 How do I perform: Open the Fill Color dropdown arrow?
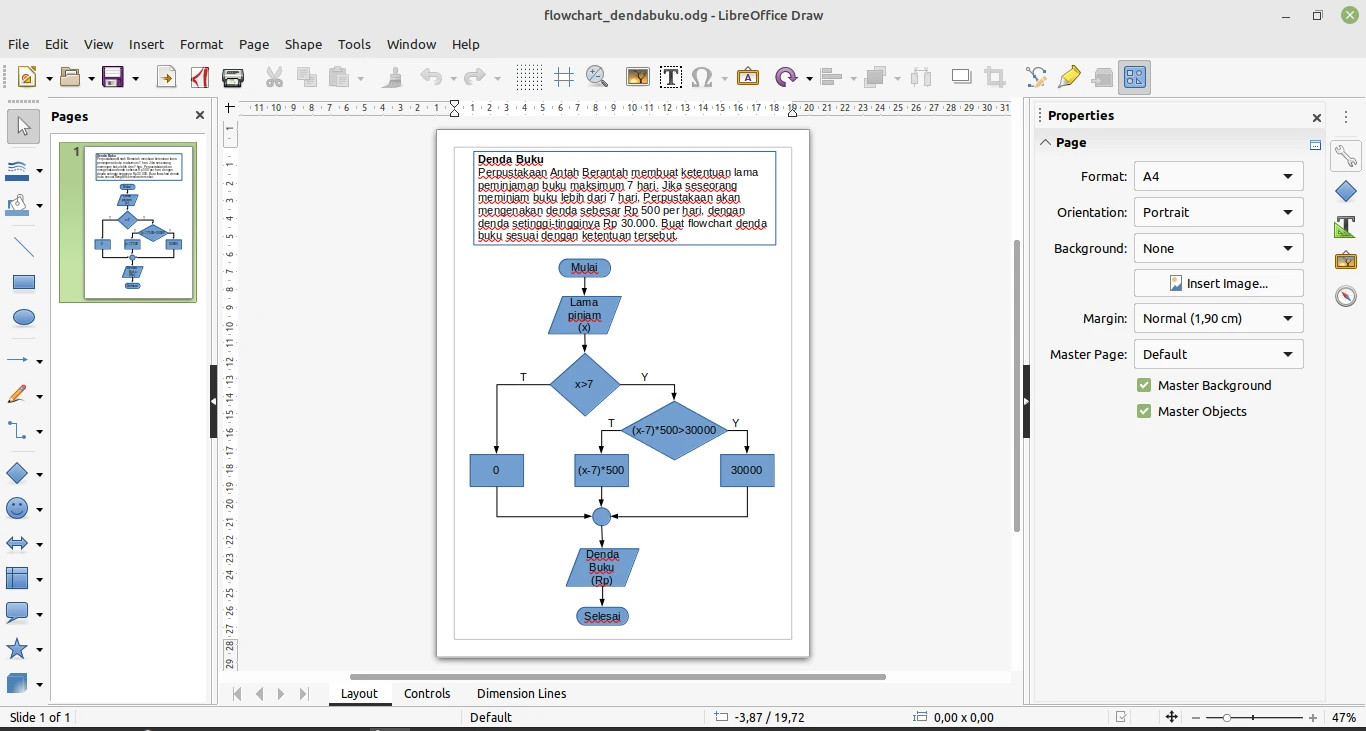click(x=40, y=206)
